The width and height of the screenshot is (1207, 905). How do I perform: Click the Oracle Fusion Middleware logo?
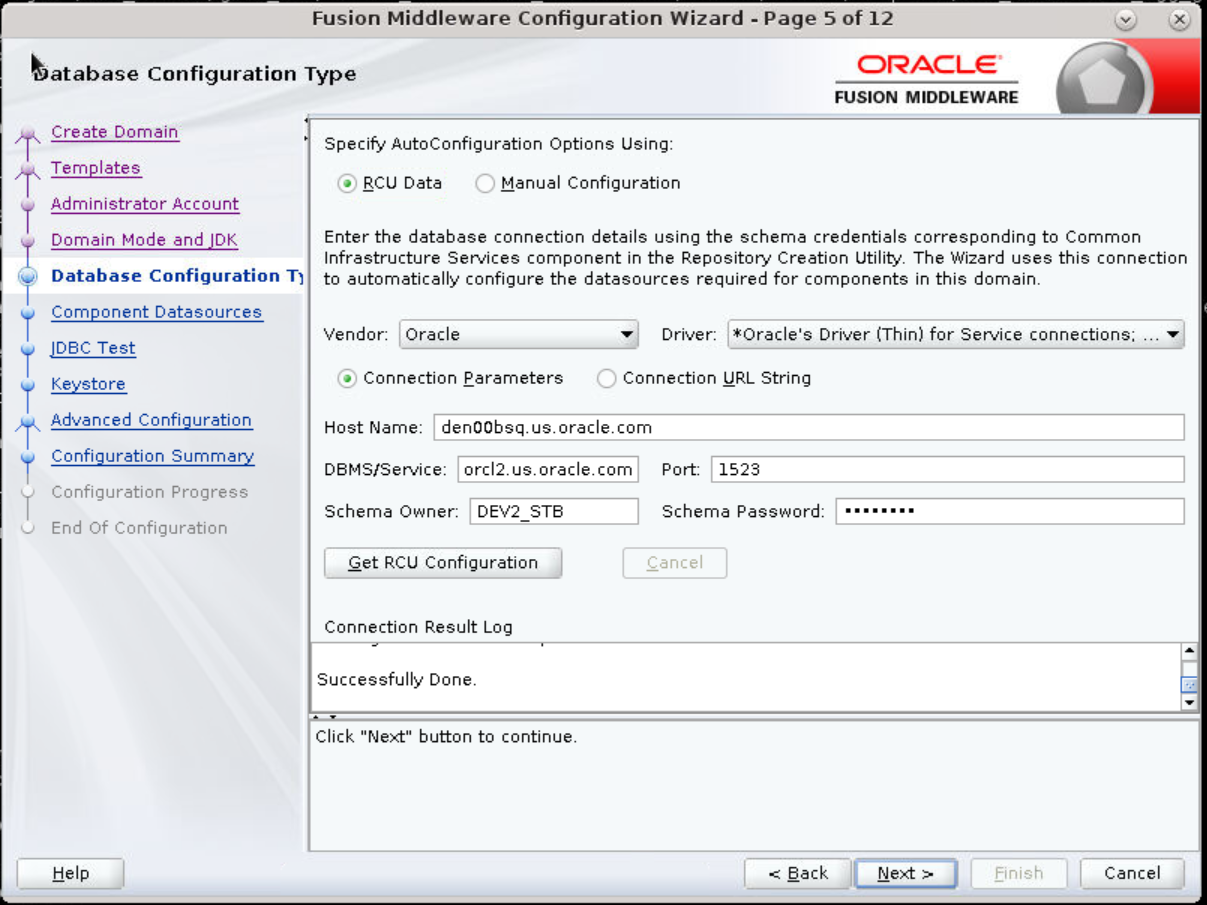pyautogui.click(x=926, y=79)
